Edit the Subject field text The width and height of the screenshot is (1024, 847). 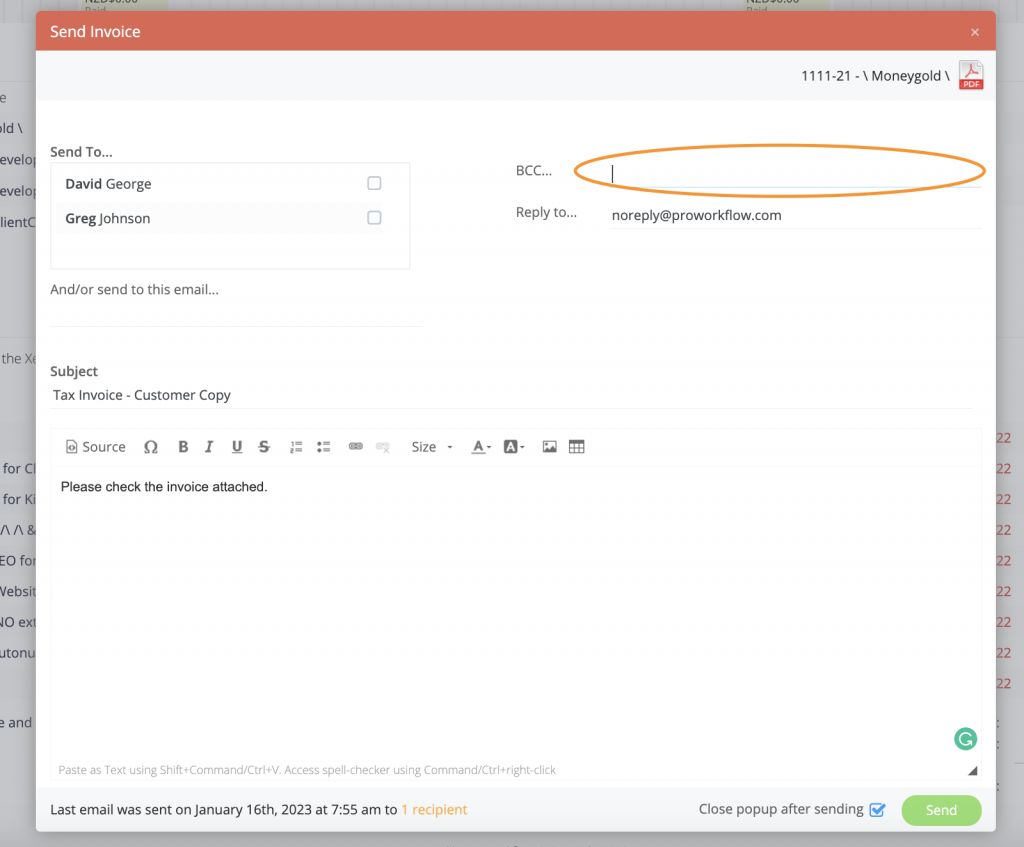(511, 395)
